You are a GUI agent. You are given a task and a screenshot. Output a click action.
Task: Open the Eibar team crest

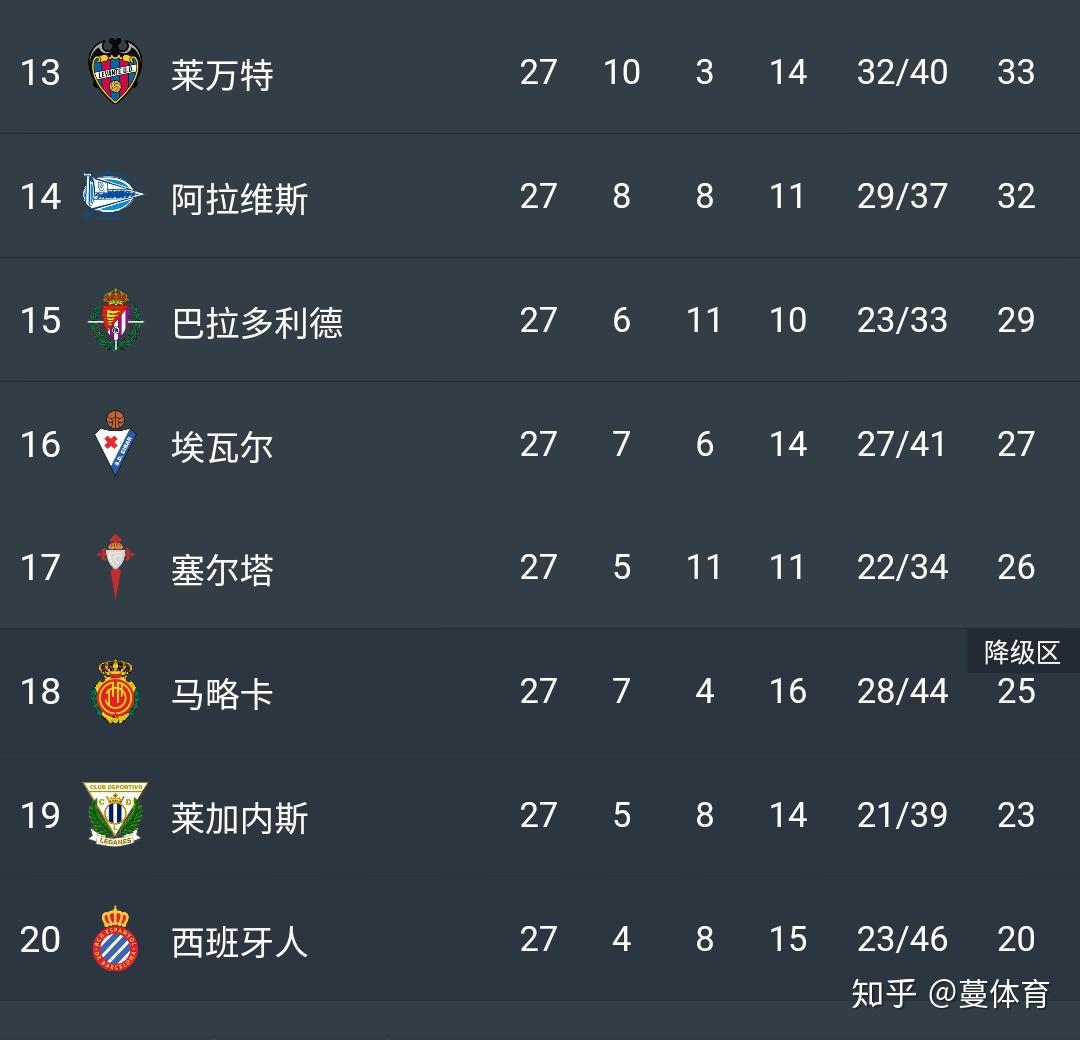[115, 443]
